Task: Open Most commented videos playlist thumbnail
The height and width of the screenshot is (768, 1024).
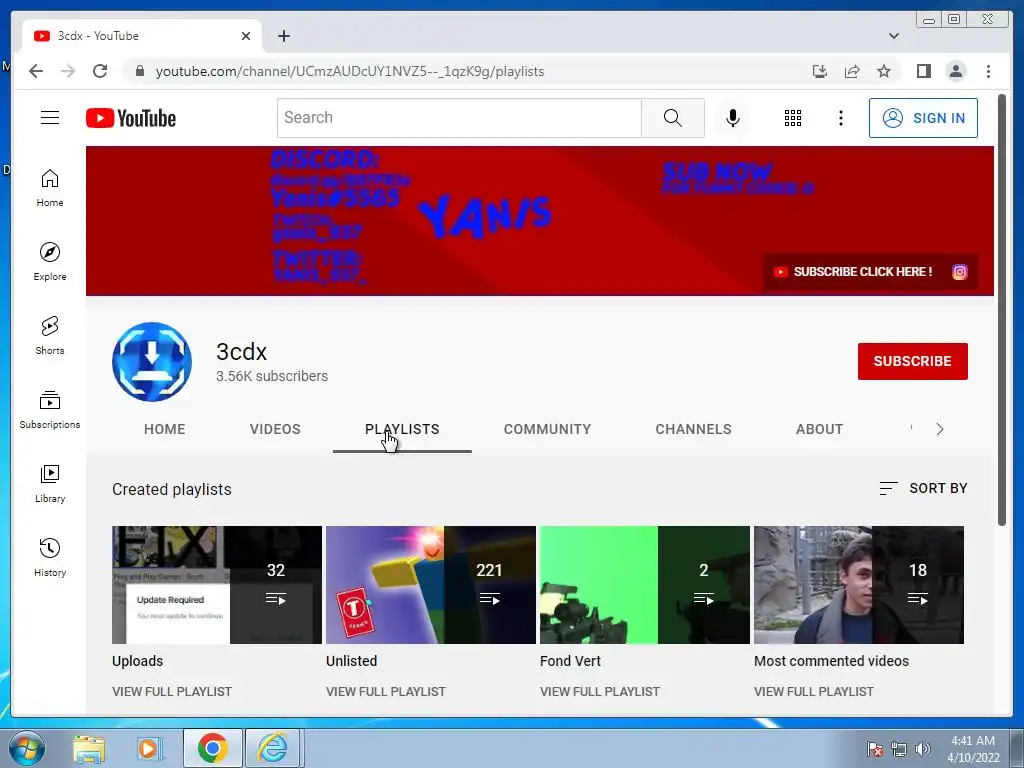Action: [859, 584]
